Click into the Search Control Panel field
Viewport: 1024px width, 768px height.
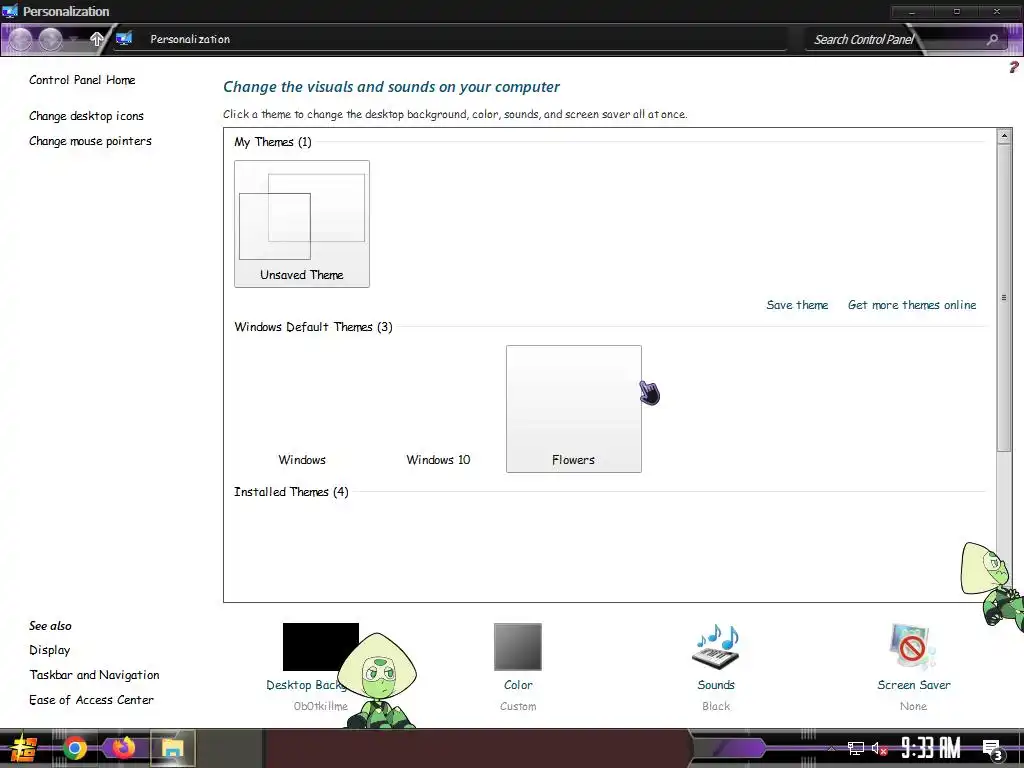[895, 40]
